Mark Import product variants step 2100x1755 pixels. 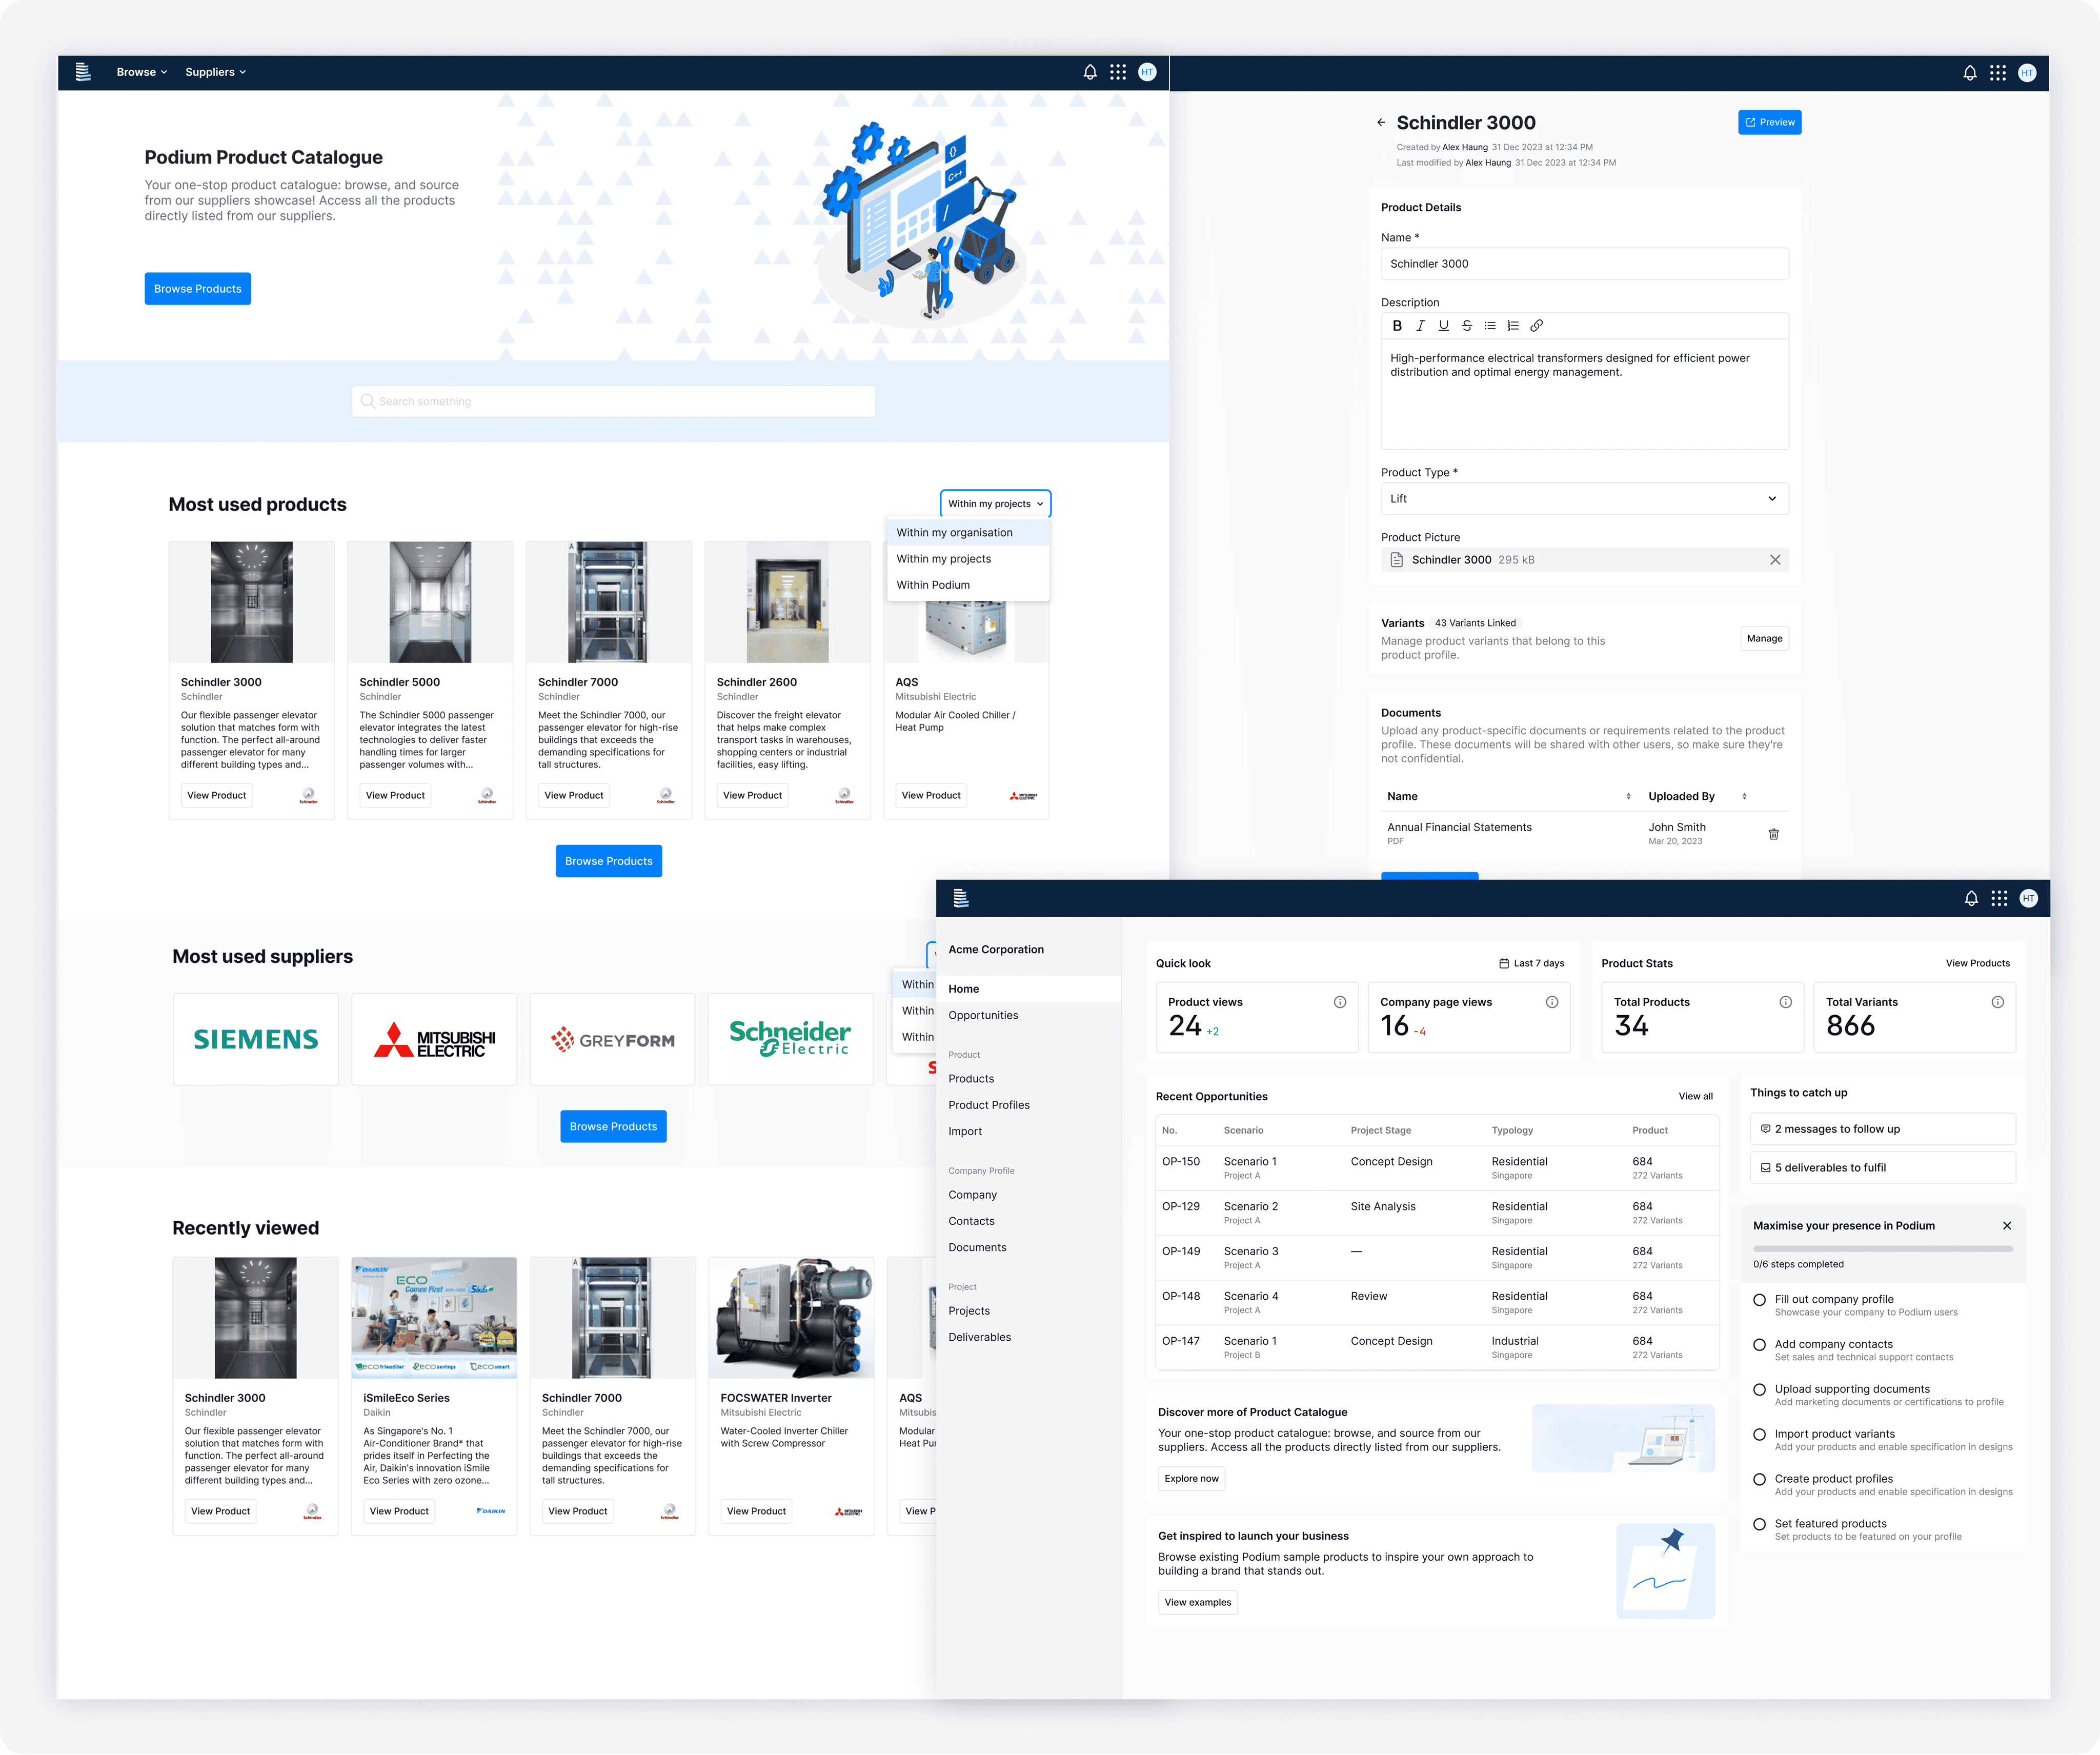pyautogui.click(x=1759, y=1434)
